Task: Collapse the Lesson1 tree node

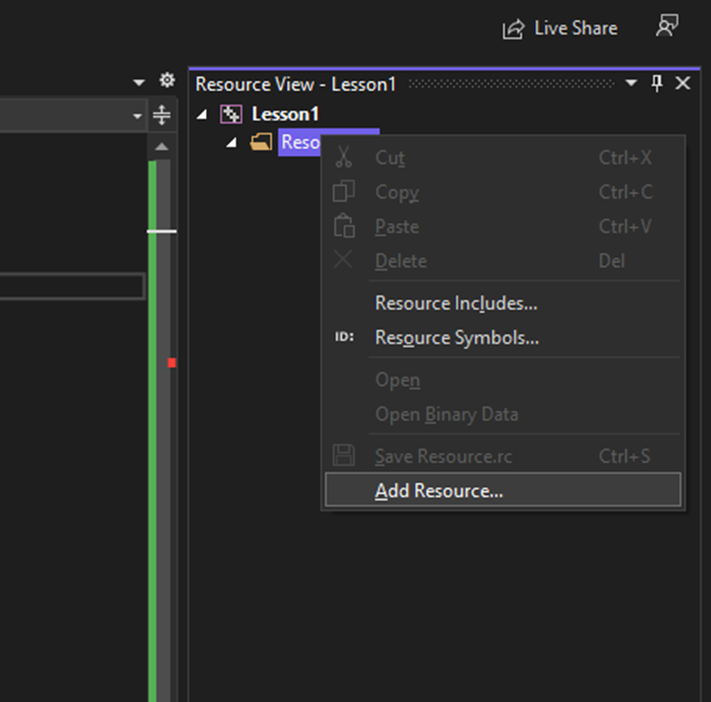Action: 203,114
